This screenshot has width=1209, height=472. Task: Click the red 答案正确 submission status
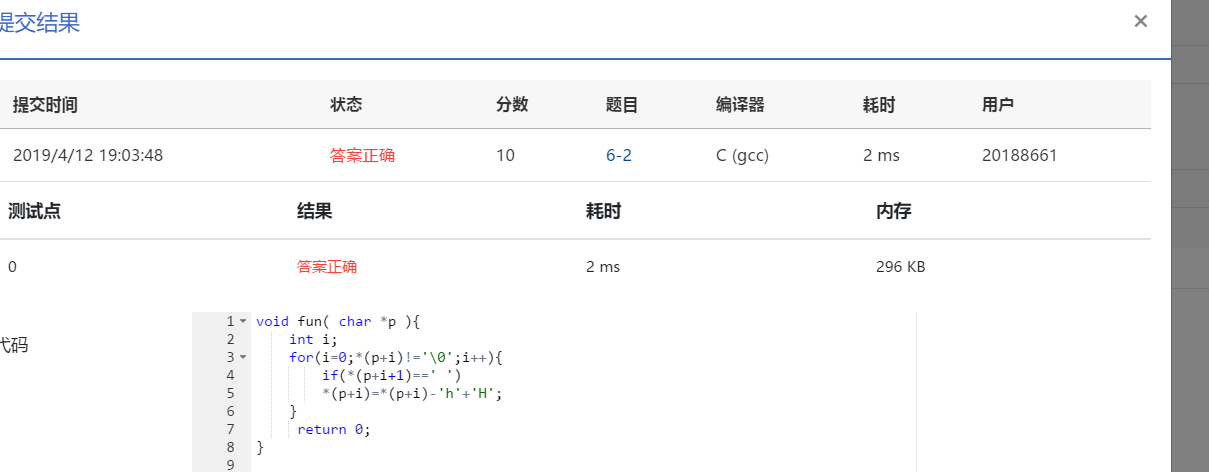point(362,155)
